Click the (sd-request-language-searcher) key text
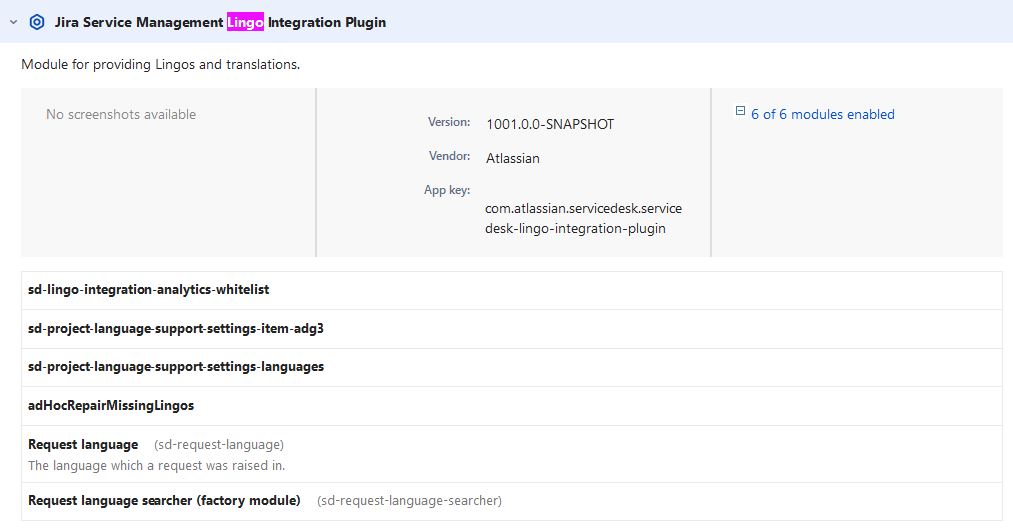 coord(410,501)
